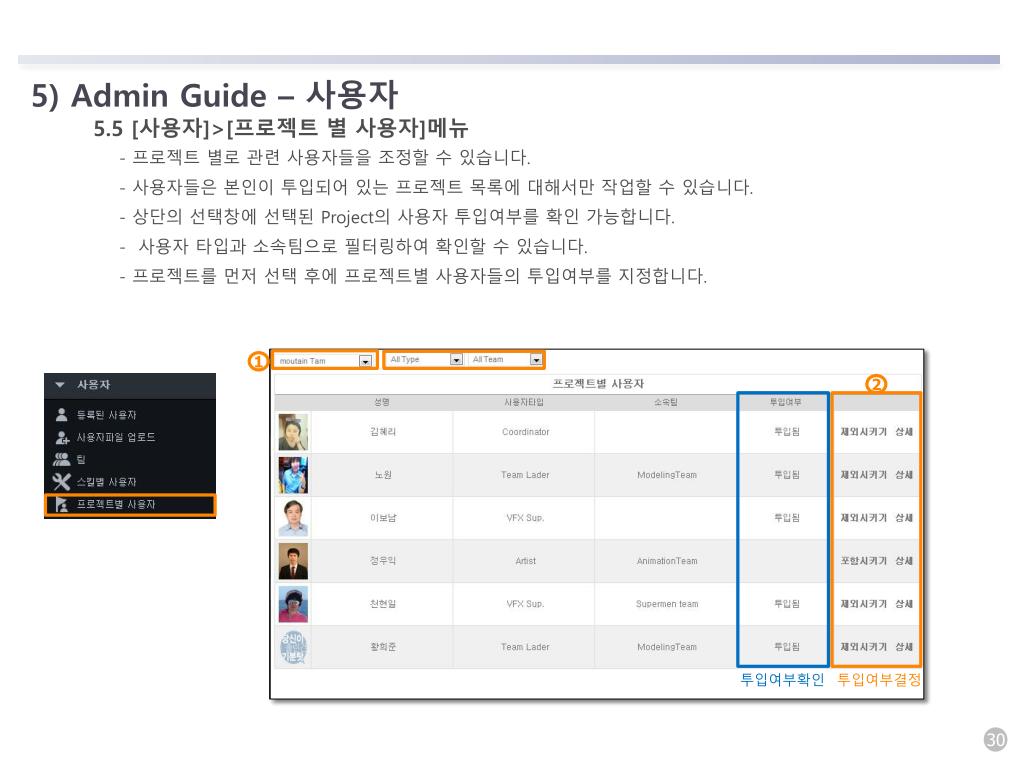Open 상세 details for 천현일
This screenshot has width=1024, height=768.
pyautogui.click(x=904, y=604)
